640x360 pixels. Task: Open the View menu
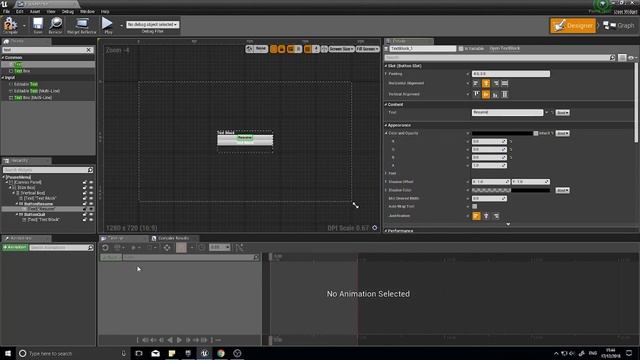click(x=51, y=11)
